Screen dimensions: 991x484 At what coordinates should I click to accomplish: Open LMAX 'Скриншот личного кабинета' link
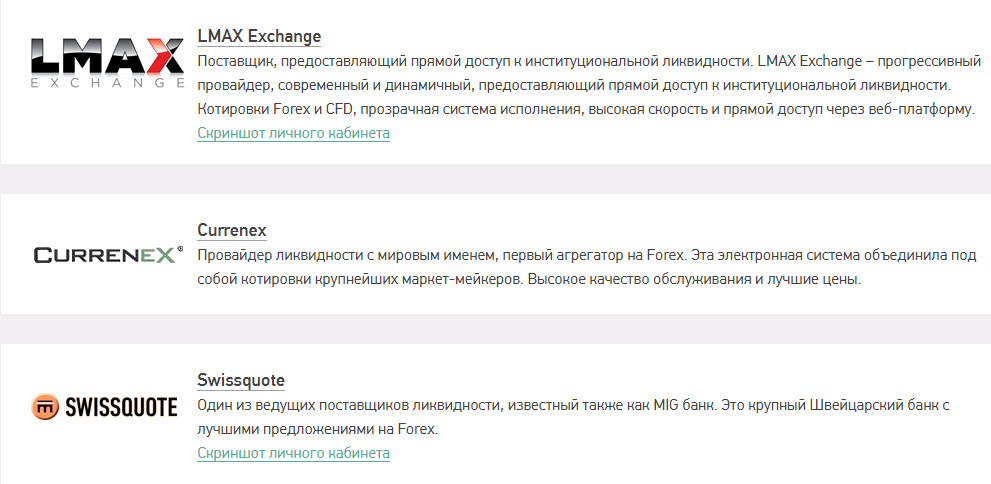(293, 133)
